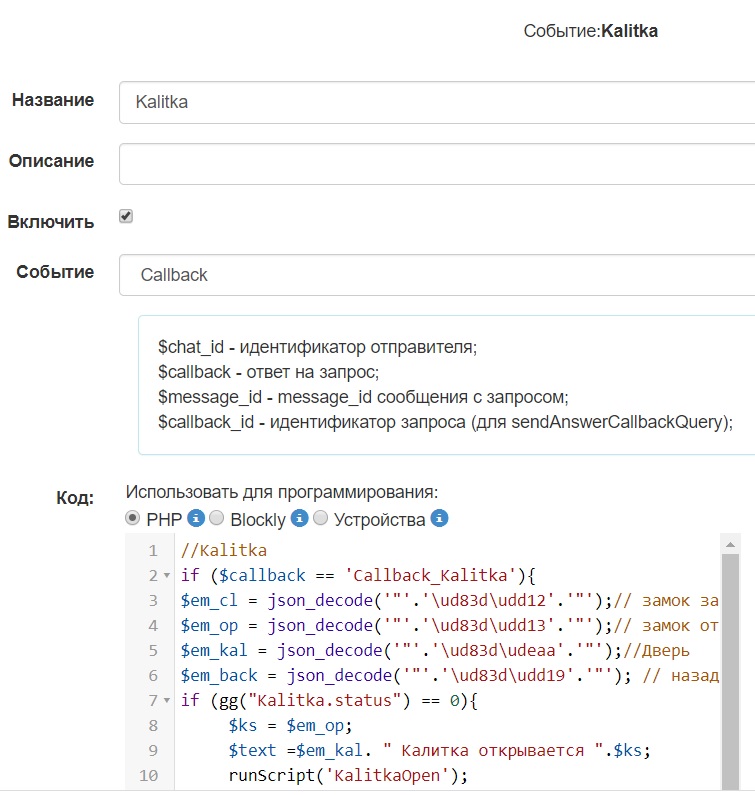Viewport: 755px width, 795px height.
Task: Select the Устройства radio button
Action: click(x=320, y=519)
